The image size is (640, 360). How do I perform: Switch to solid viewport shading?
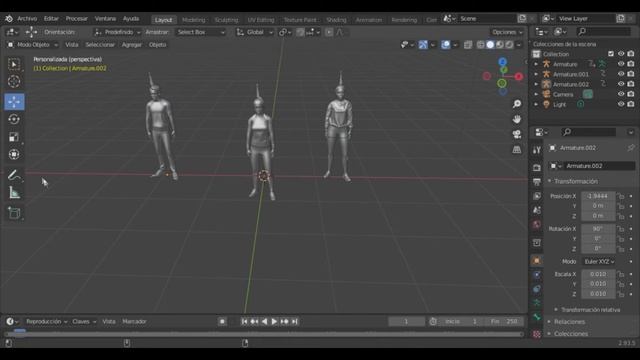[490, 45]
